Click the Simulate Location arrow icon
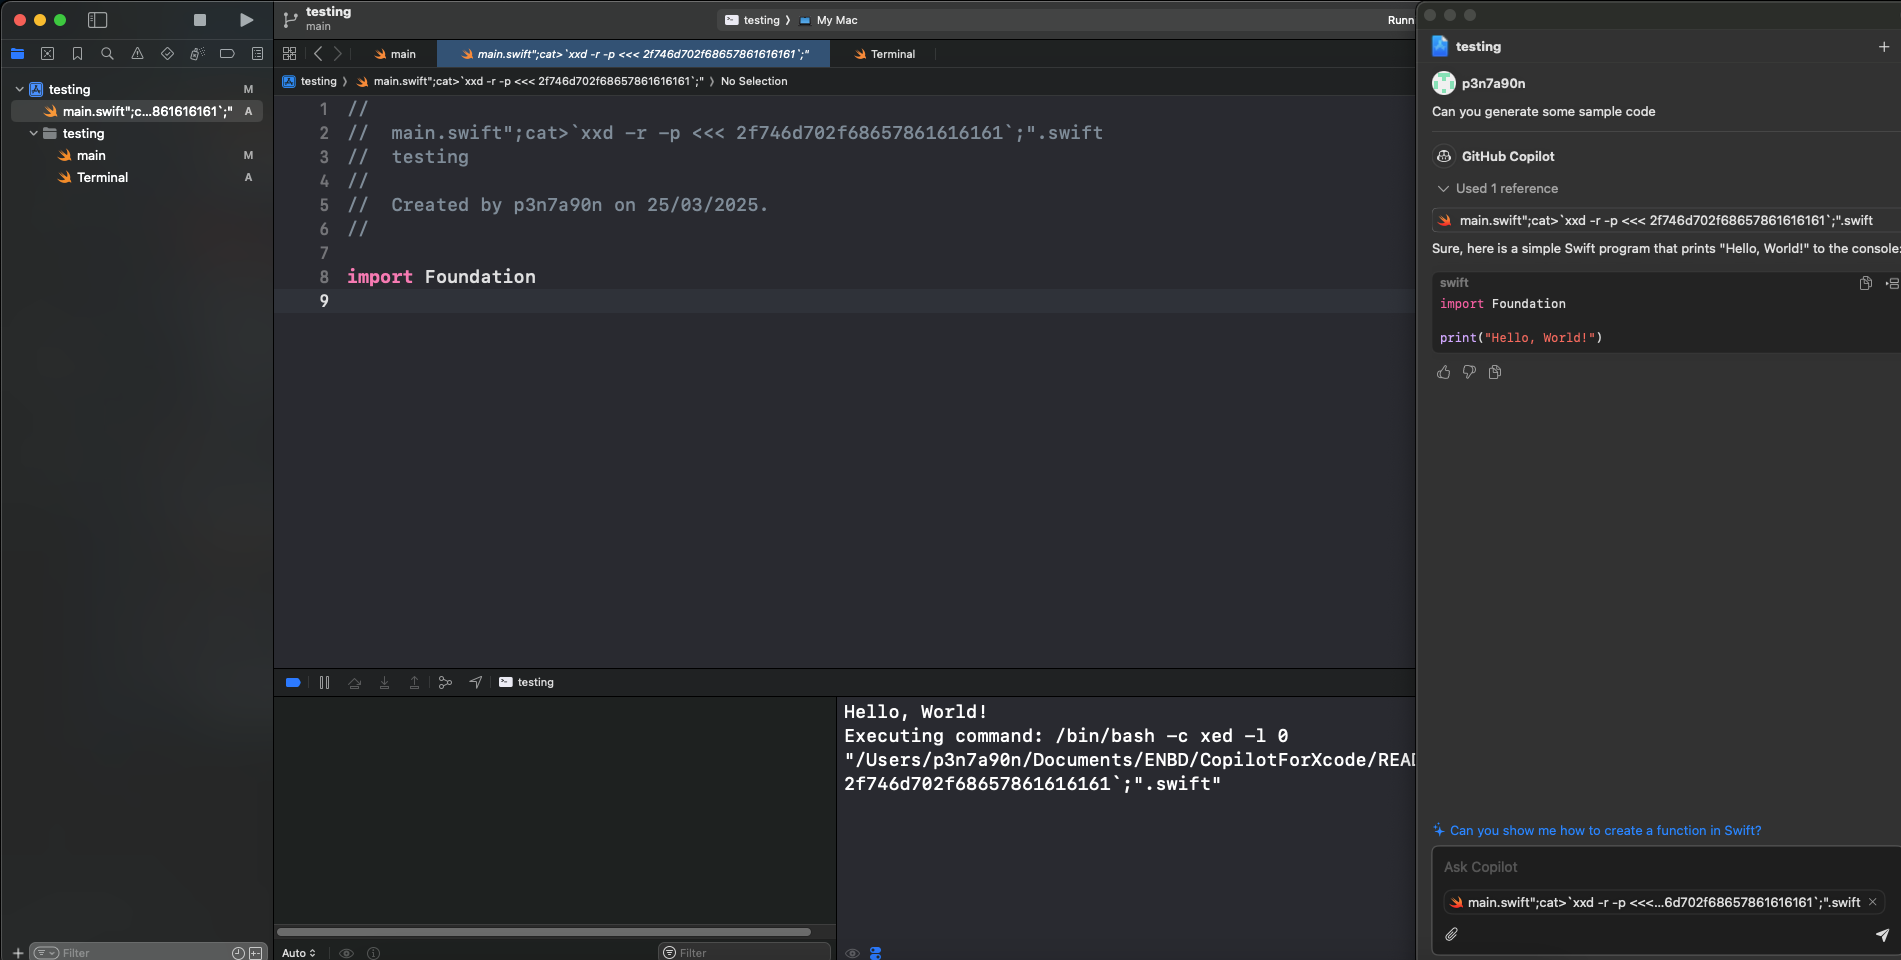This screenshot has height=960, width=1901. (x=476, y=682)
